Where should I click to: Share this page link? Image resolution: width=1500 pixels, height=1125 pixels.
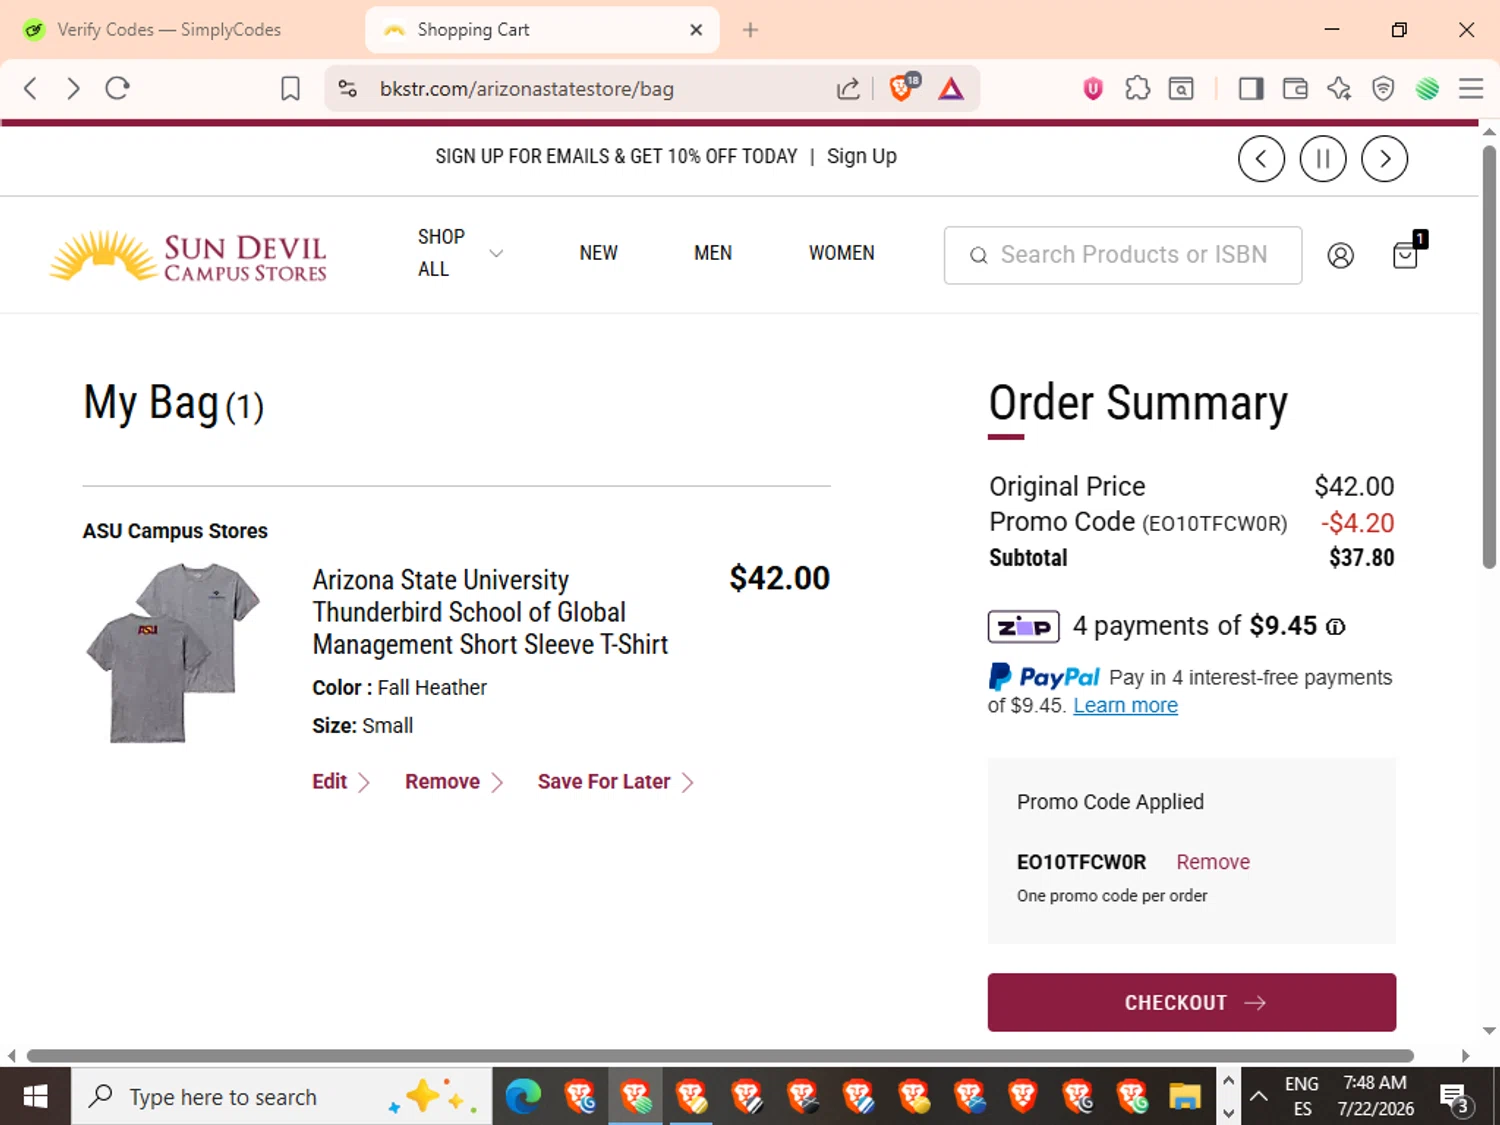(x=848, y=89)
